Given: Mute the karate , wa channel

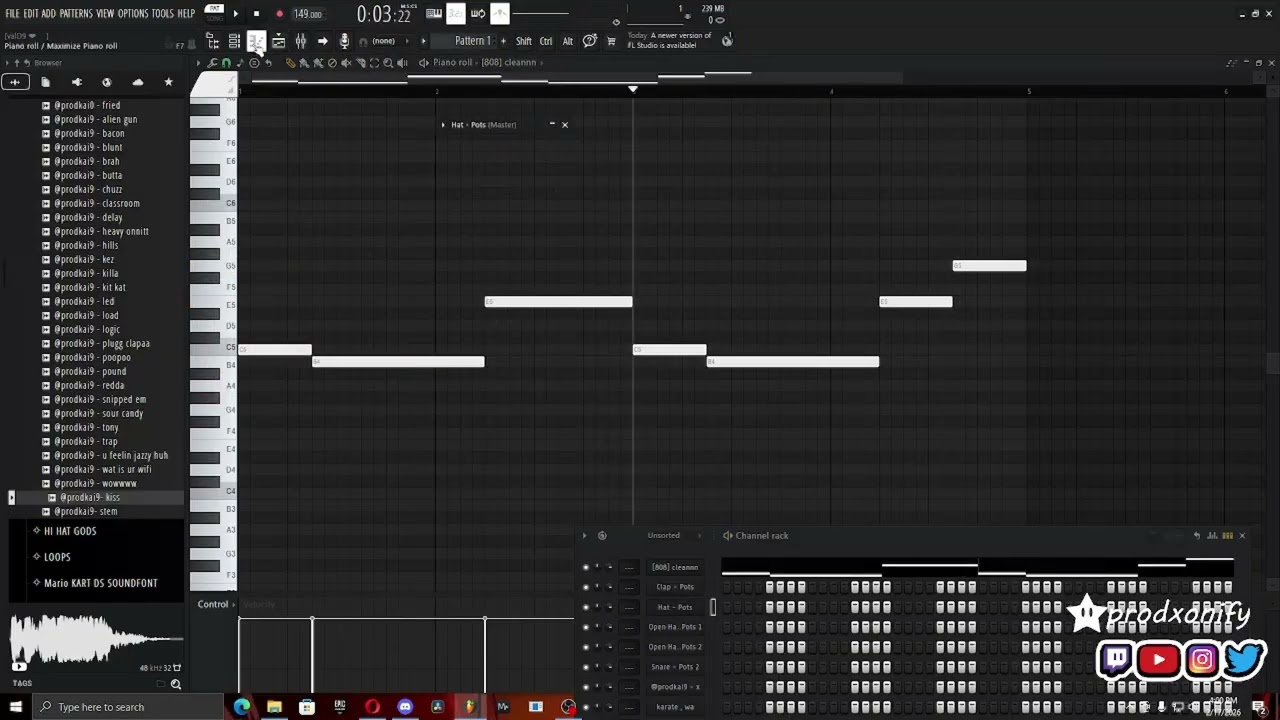Looking at the screenshot, I should [586, 707].
